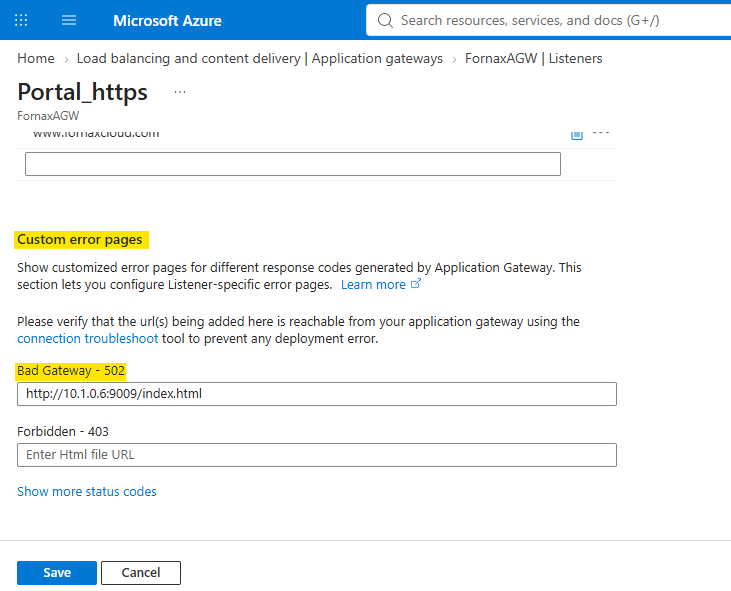Image resolution: width=731 pixels, height=591 pixels.
Task: Expand Show more status codes
Action: 87,491
